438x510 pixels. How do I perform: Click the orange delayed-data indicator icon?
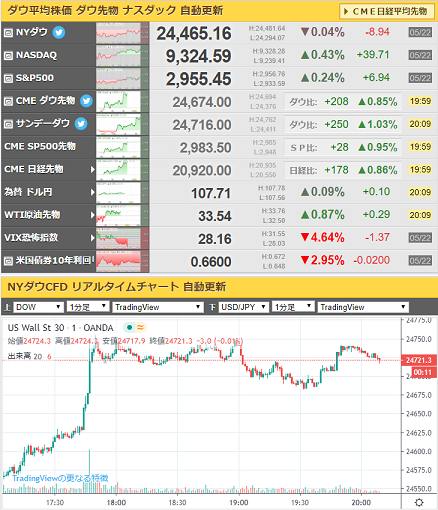pos(140,328)
